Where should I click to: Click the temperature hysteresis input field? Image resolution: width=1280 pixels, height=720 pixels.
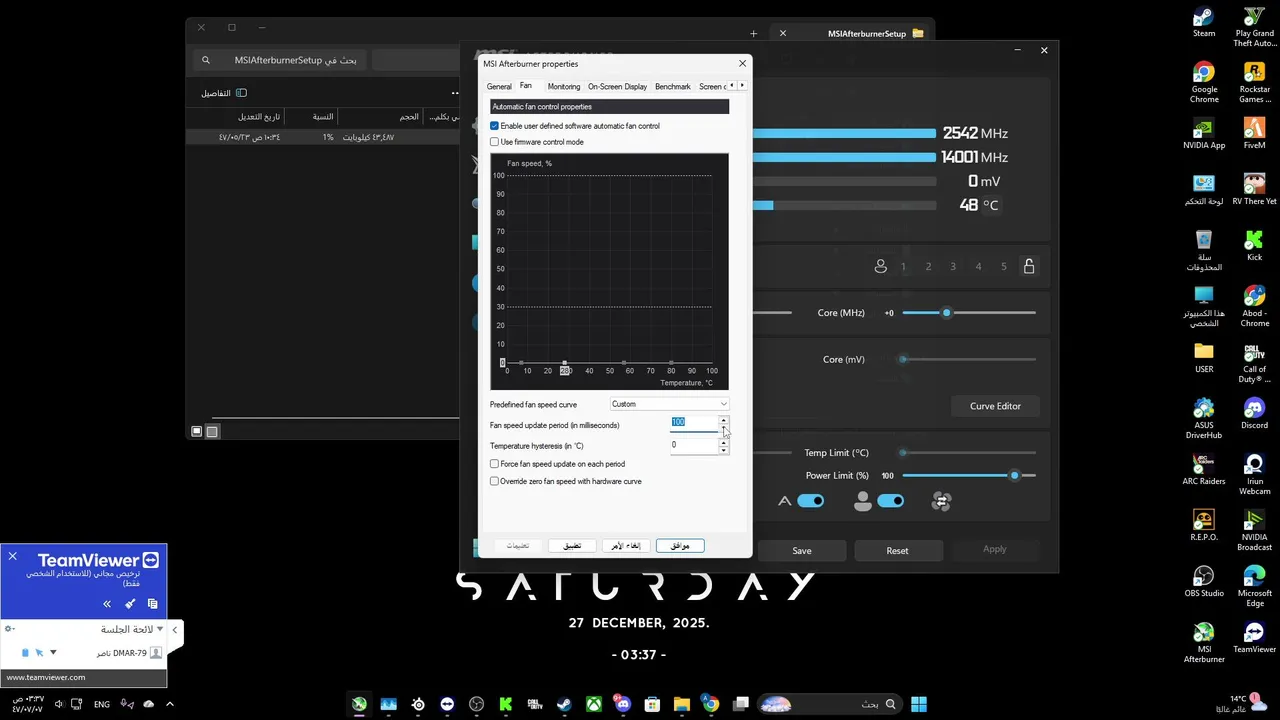click(x=694, y=445)
